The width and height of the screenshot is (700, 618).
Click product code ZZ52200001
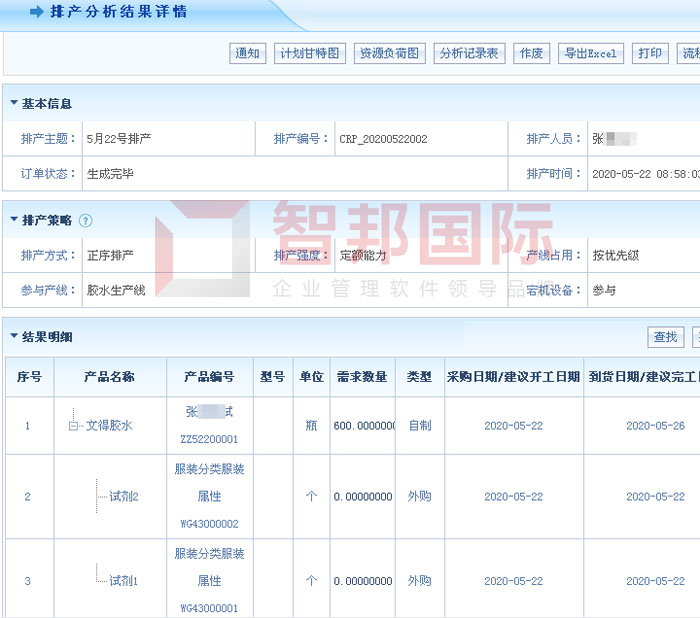(209, 439)
